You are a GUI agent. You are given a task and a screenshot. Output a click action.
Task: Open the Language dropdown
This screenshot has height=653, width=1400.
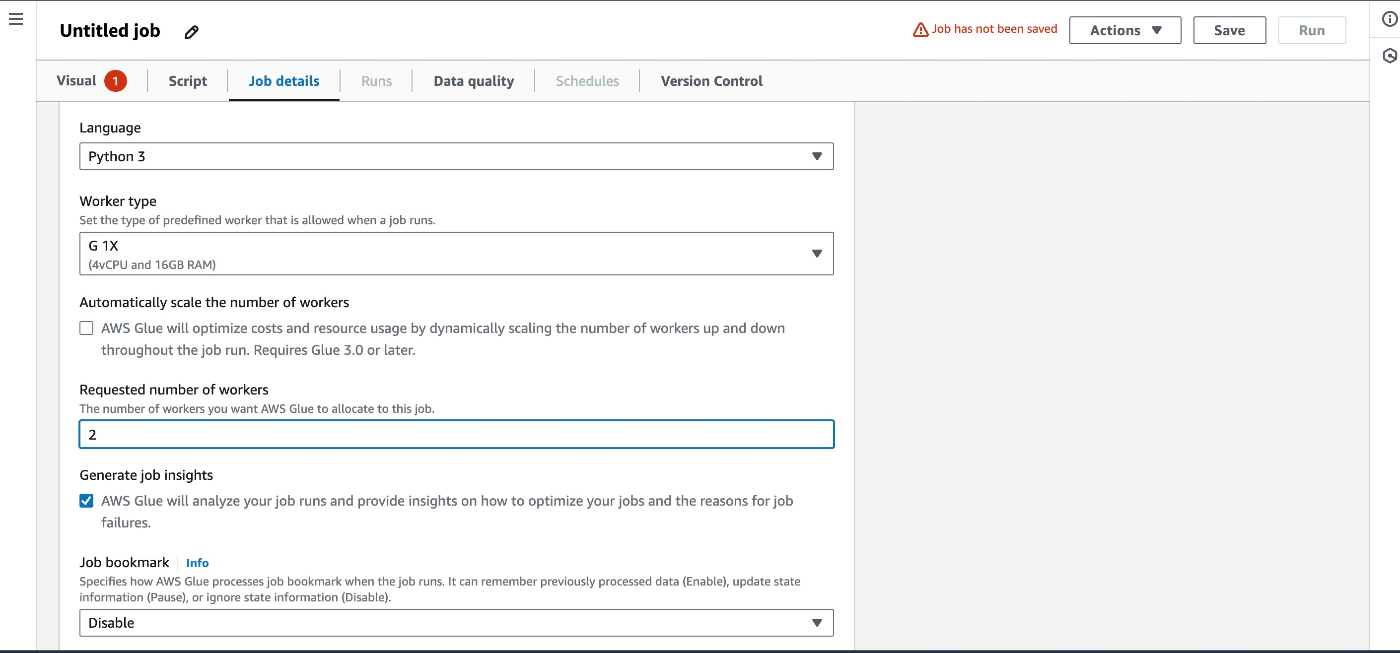tap(456, 156)
